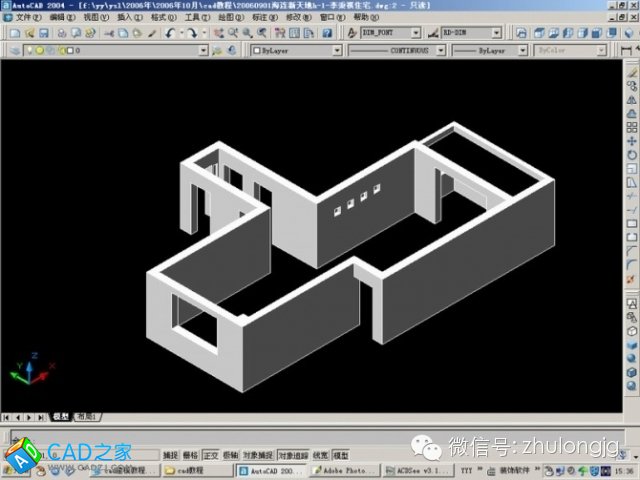
Task: Open the 工具 (Tools) menu
Action: pos(198,18)
